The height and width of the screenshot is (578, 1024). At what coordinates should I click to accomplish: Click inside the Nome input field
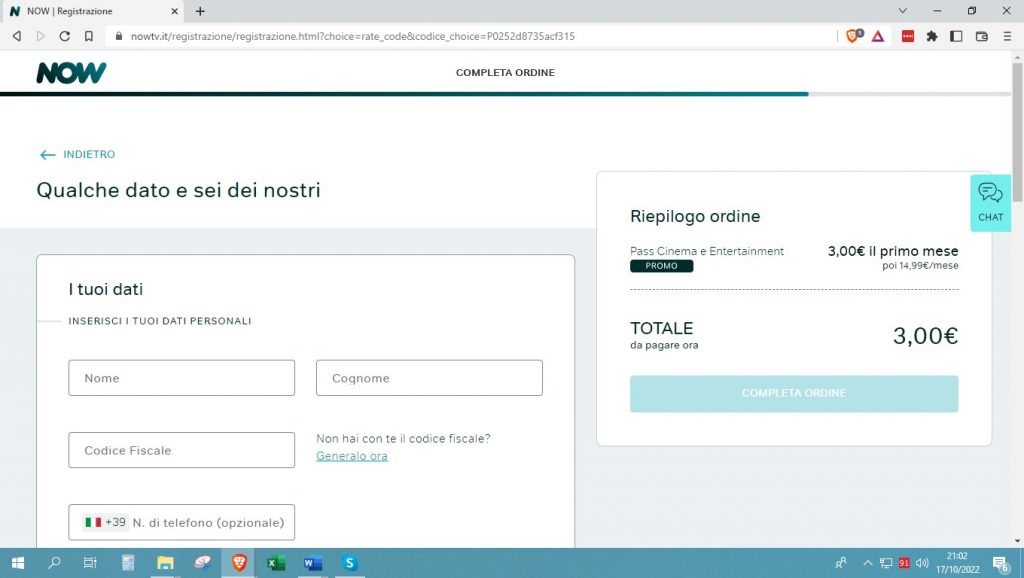click(181, 377)
